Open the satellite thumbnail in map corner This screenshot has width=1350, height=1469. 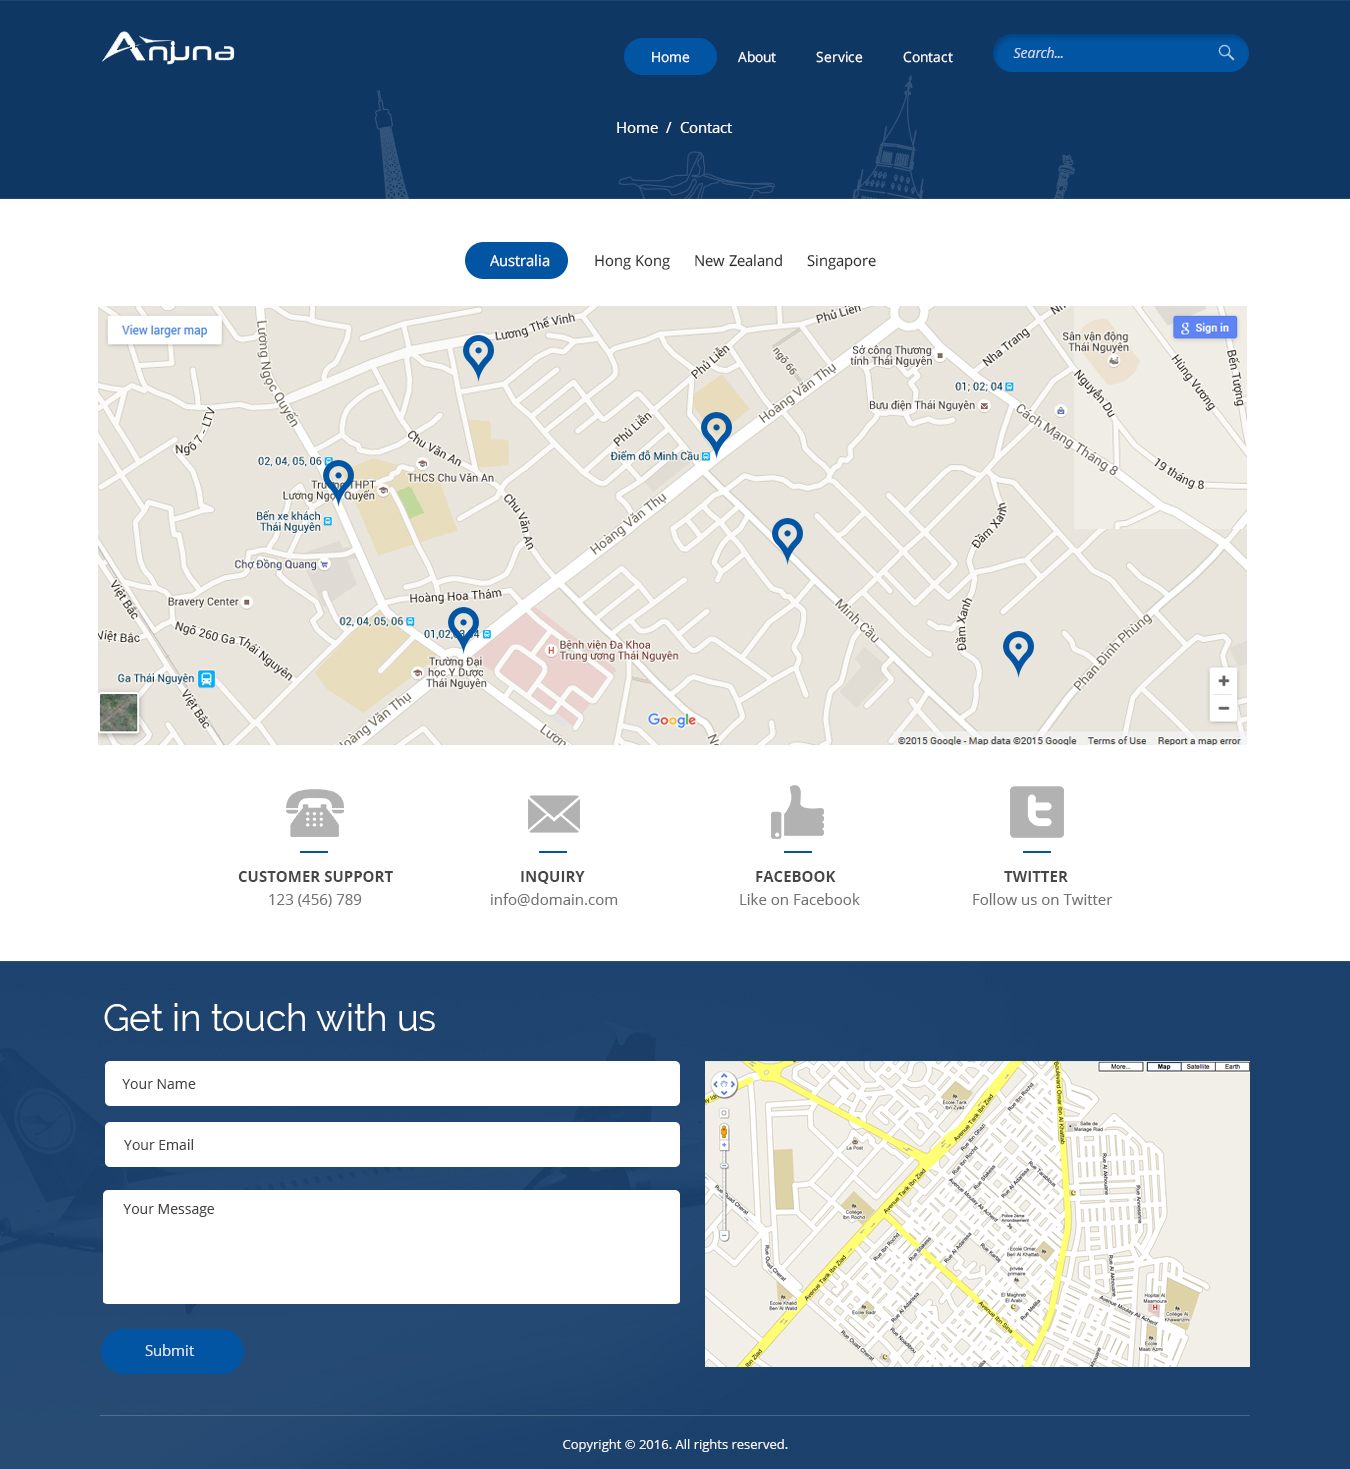[118, 712]
